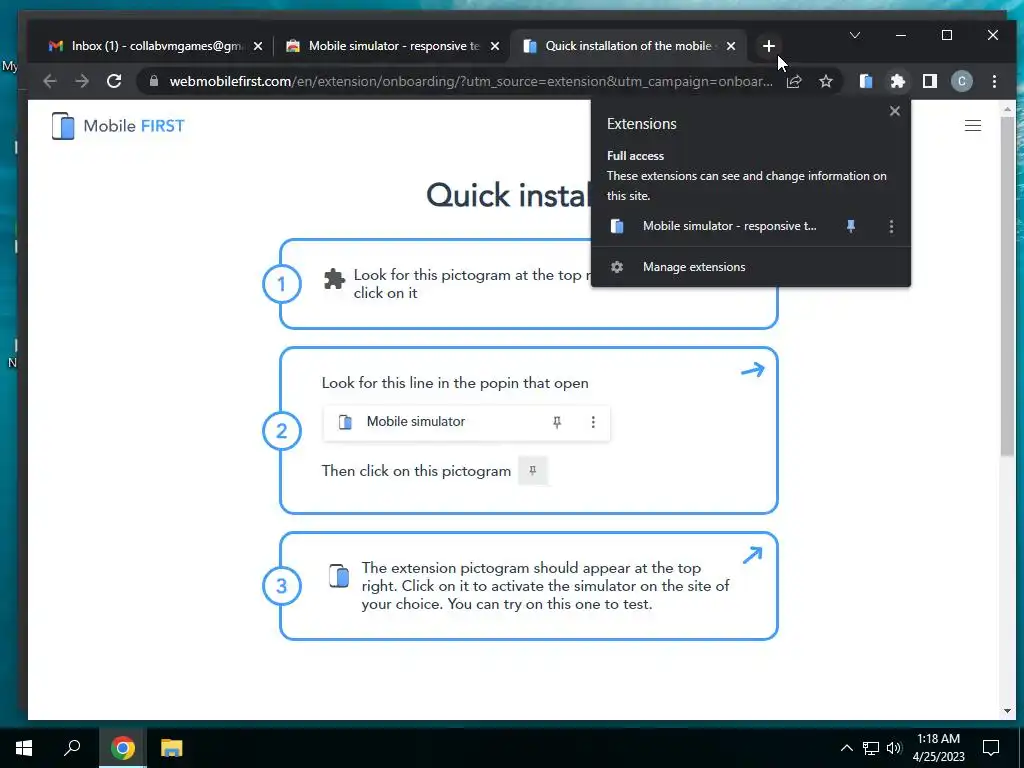Open Chrome's three-dot menu

coord(994,81)
